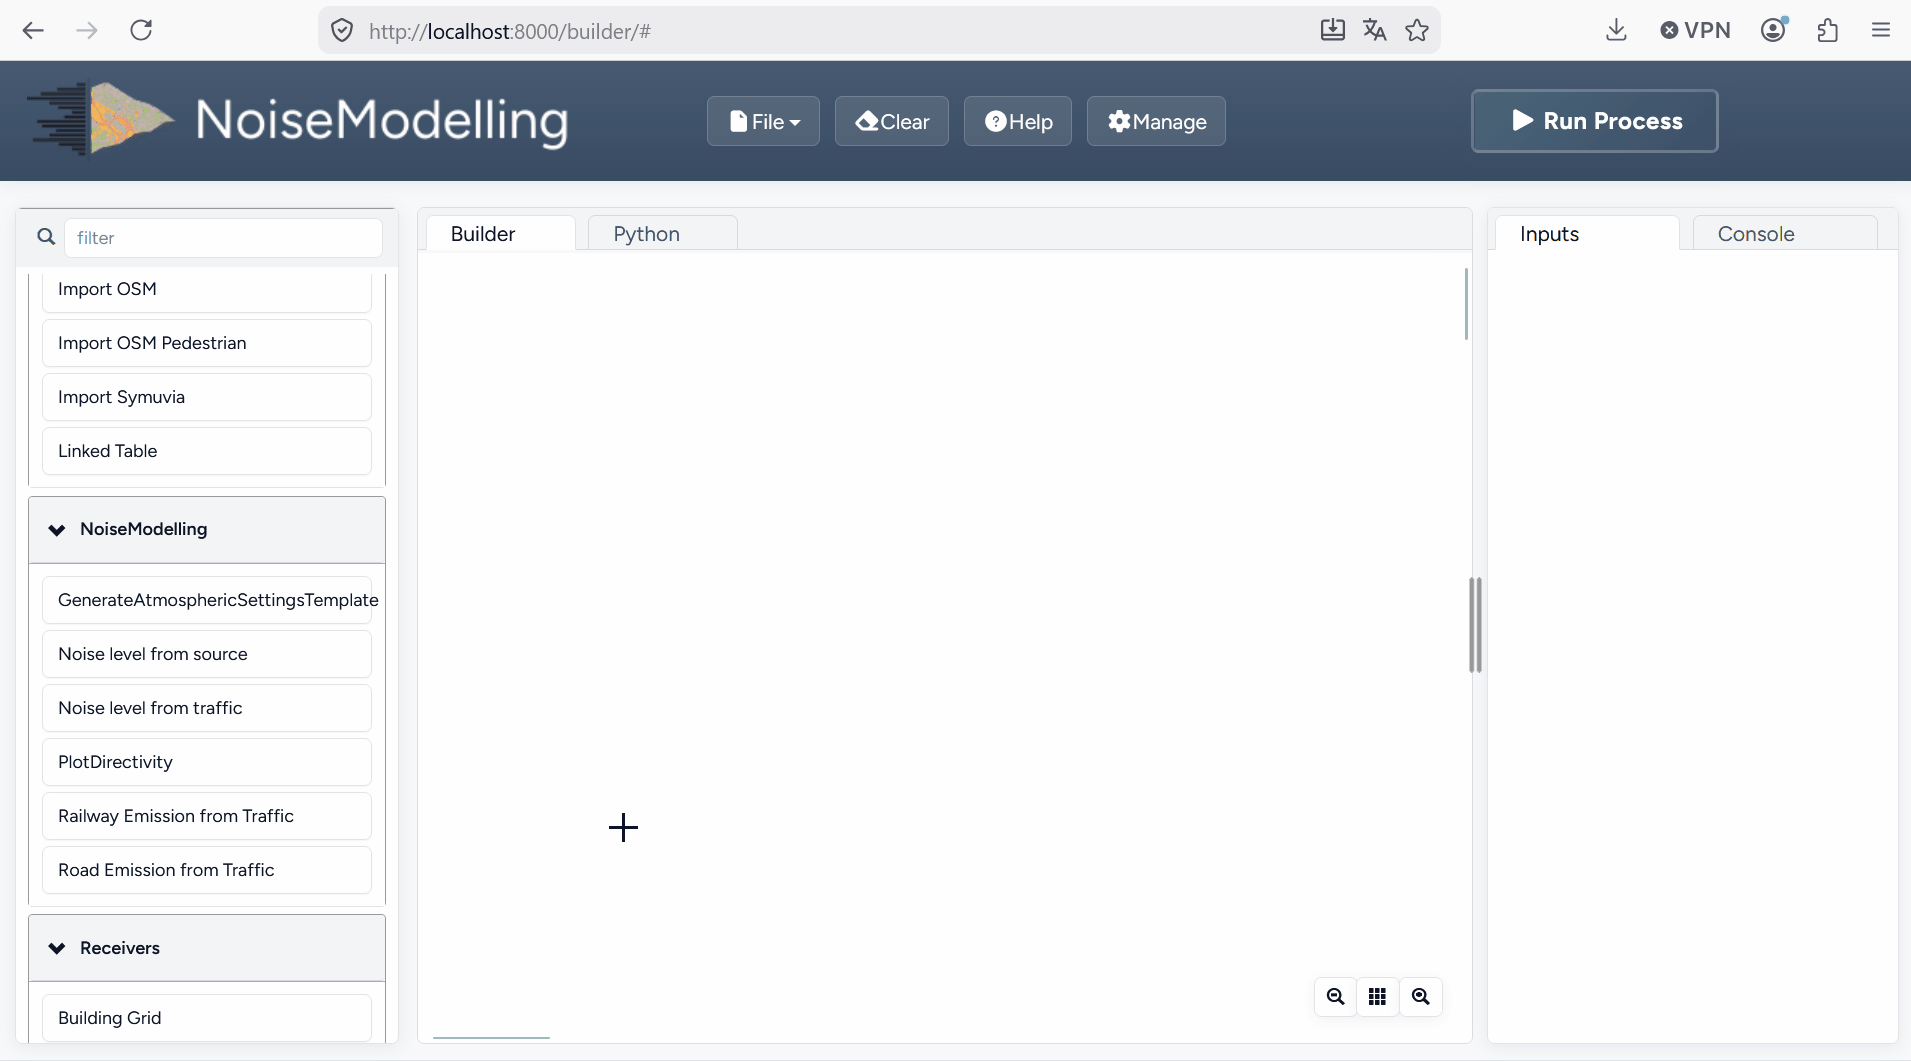1911x1061 pixels.
Task: Open the Manage settings
Action: [x=1156, y=121]
